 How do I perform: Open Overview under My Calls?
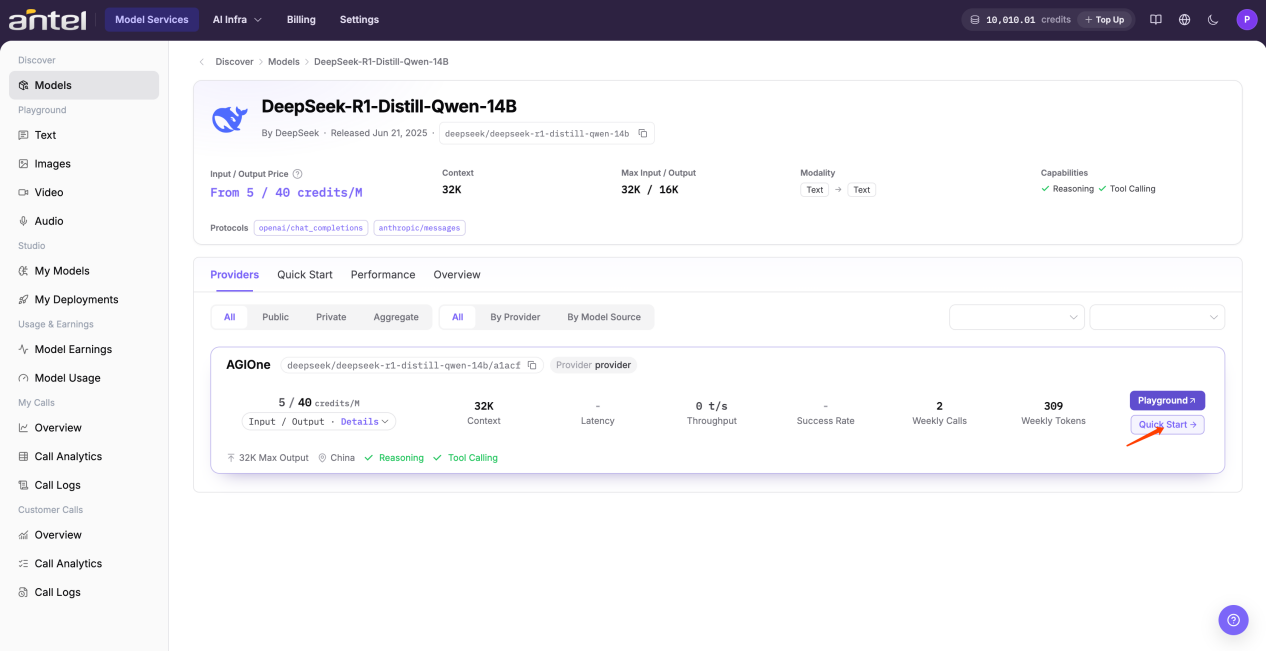point(84,428)
